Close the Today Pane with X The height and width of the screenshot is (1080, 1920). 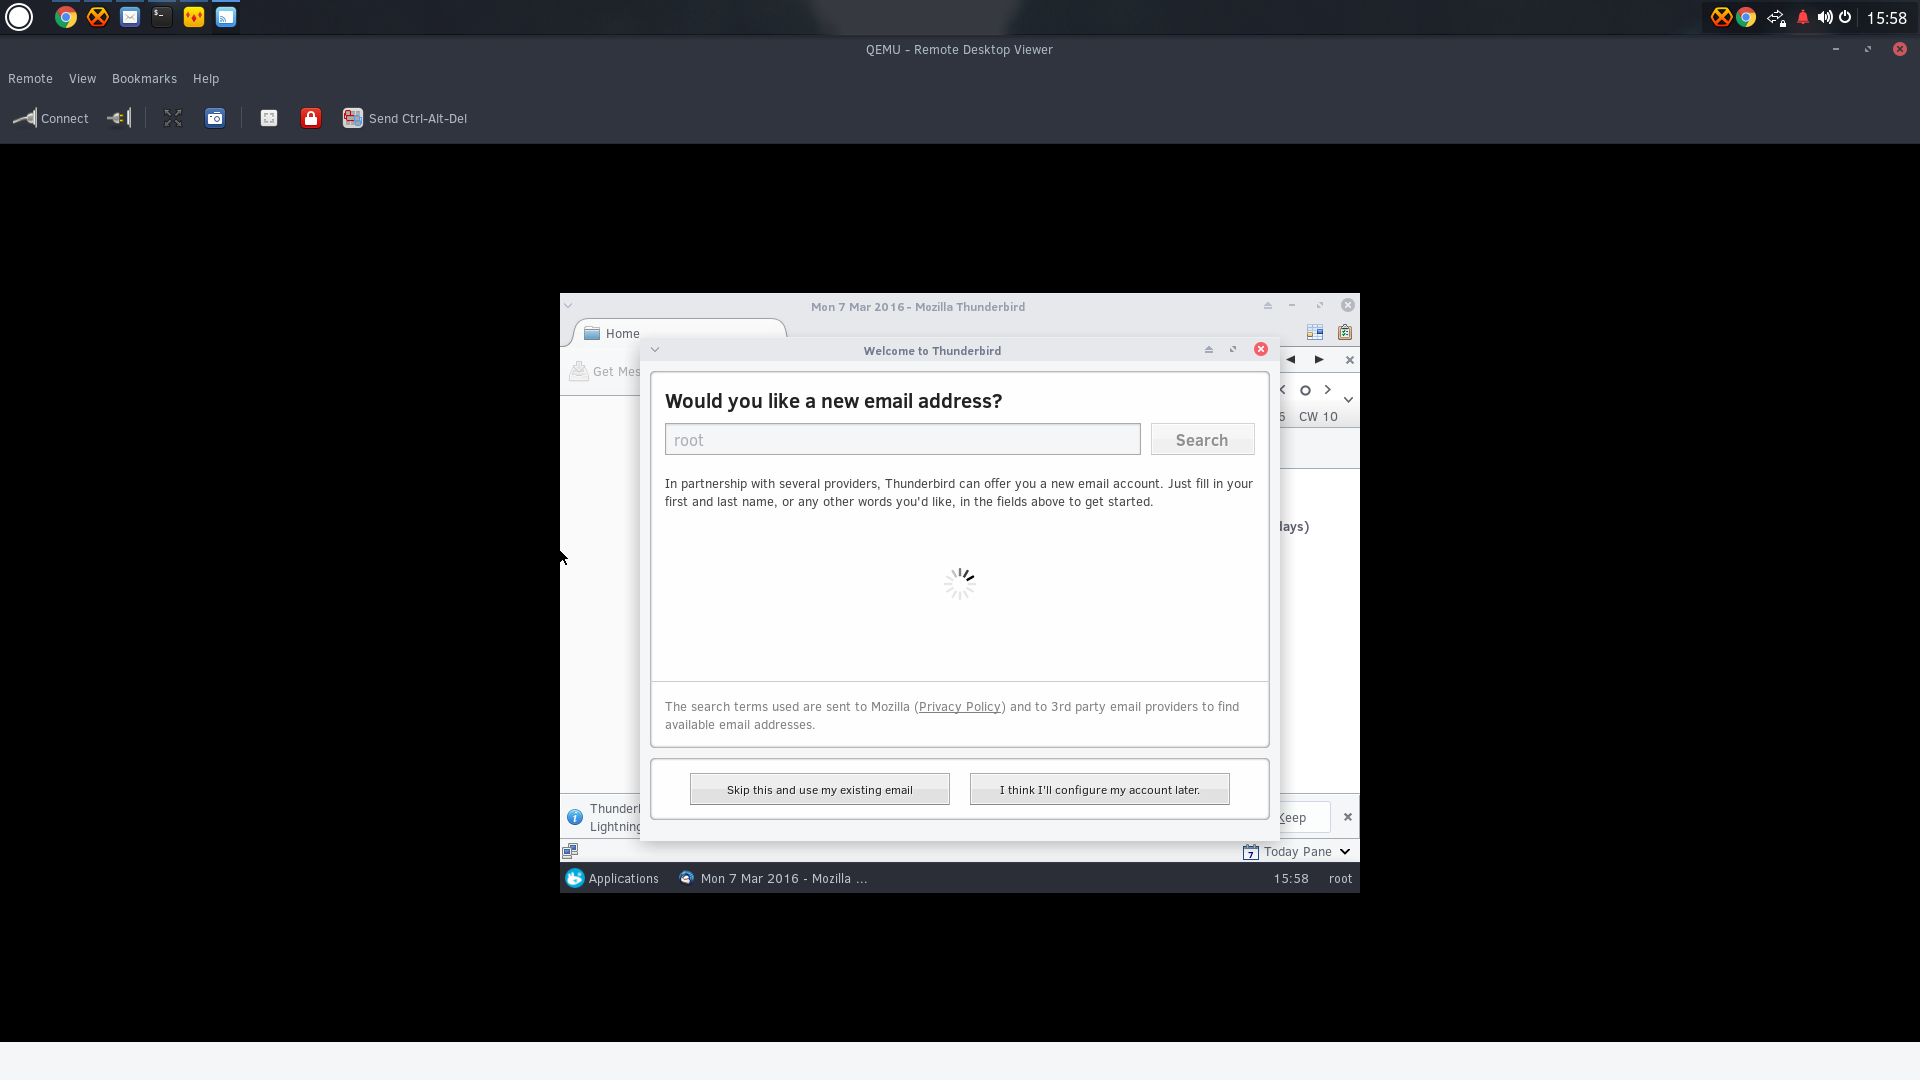pos(1349,360)
